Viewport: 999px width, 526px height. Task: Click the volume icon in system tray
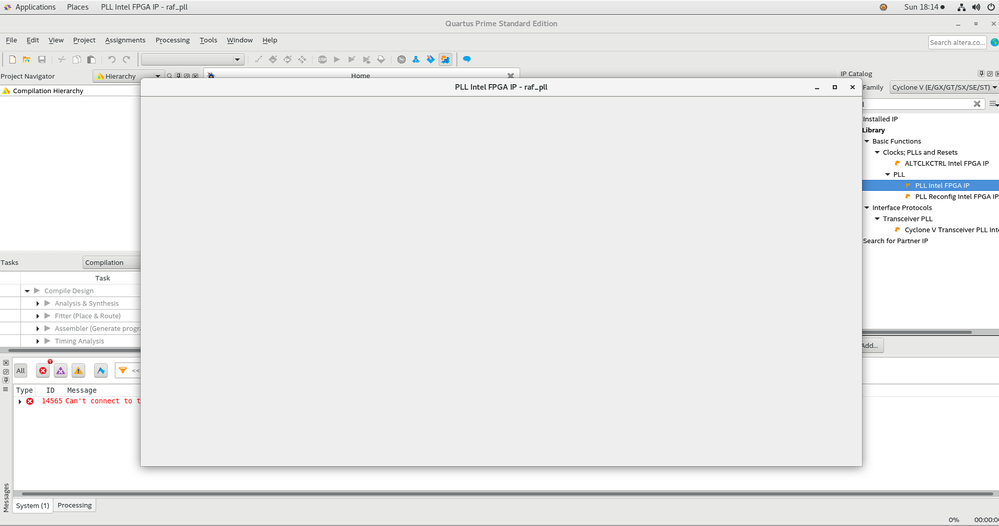(976, 7)
